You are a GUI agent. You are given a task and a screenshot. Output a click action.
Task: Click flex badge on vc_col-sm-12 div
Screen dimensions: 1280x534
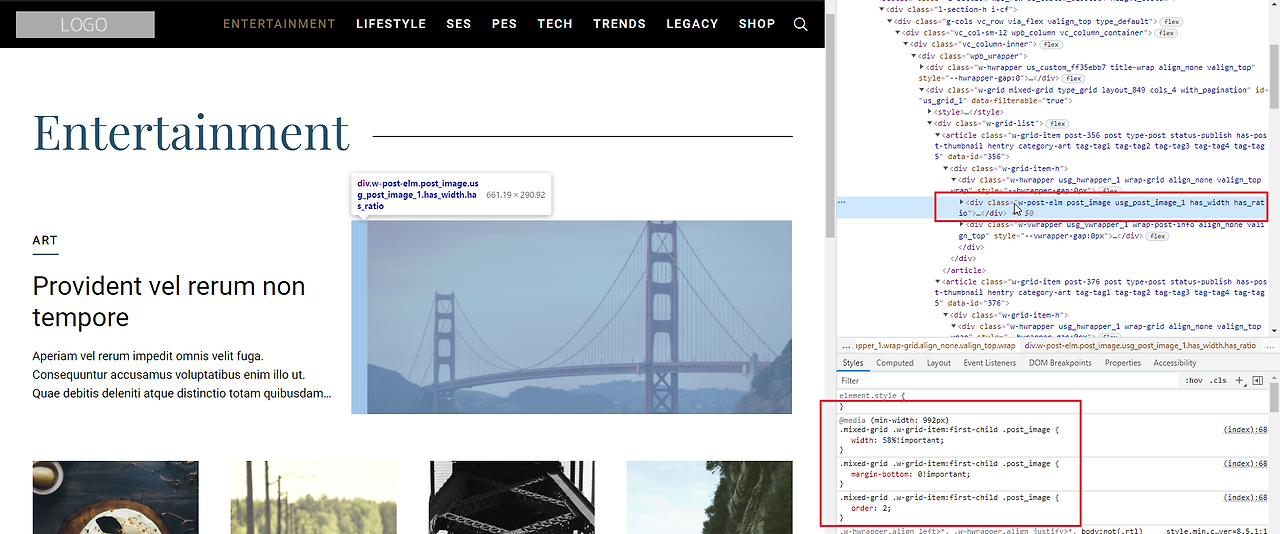1166,33
